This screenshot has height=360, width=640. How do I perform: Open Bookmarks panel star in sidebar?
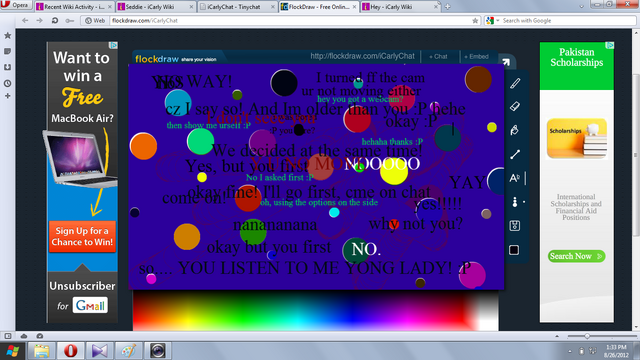[8, 36]
